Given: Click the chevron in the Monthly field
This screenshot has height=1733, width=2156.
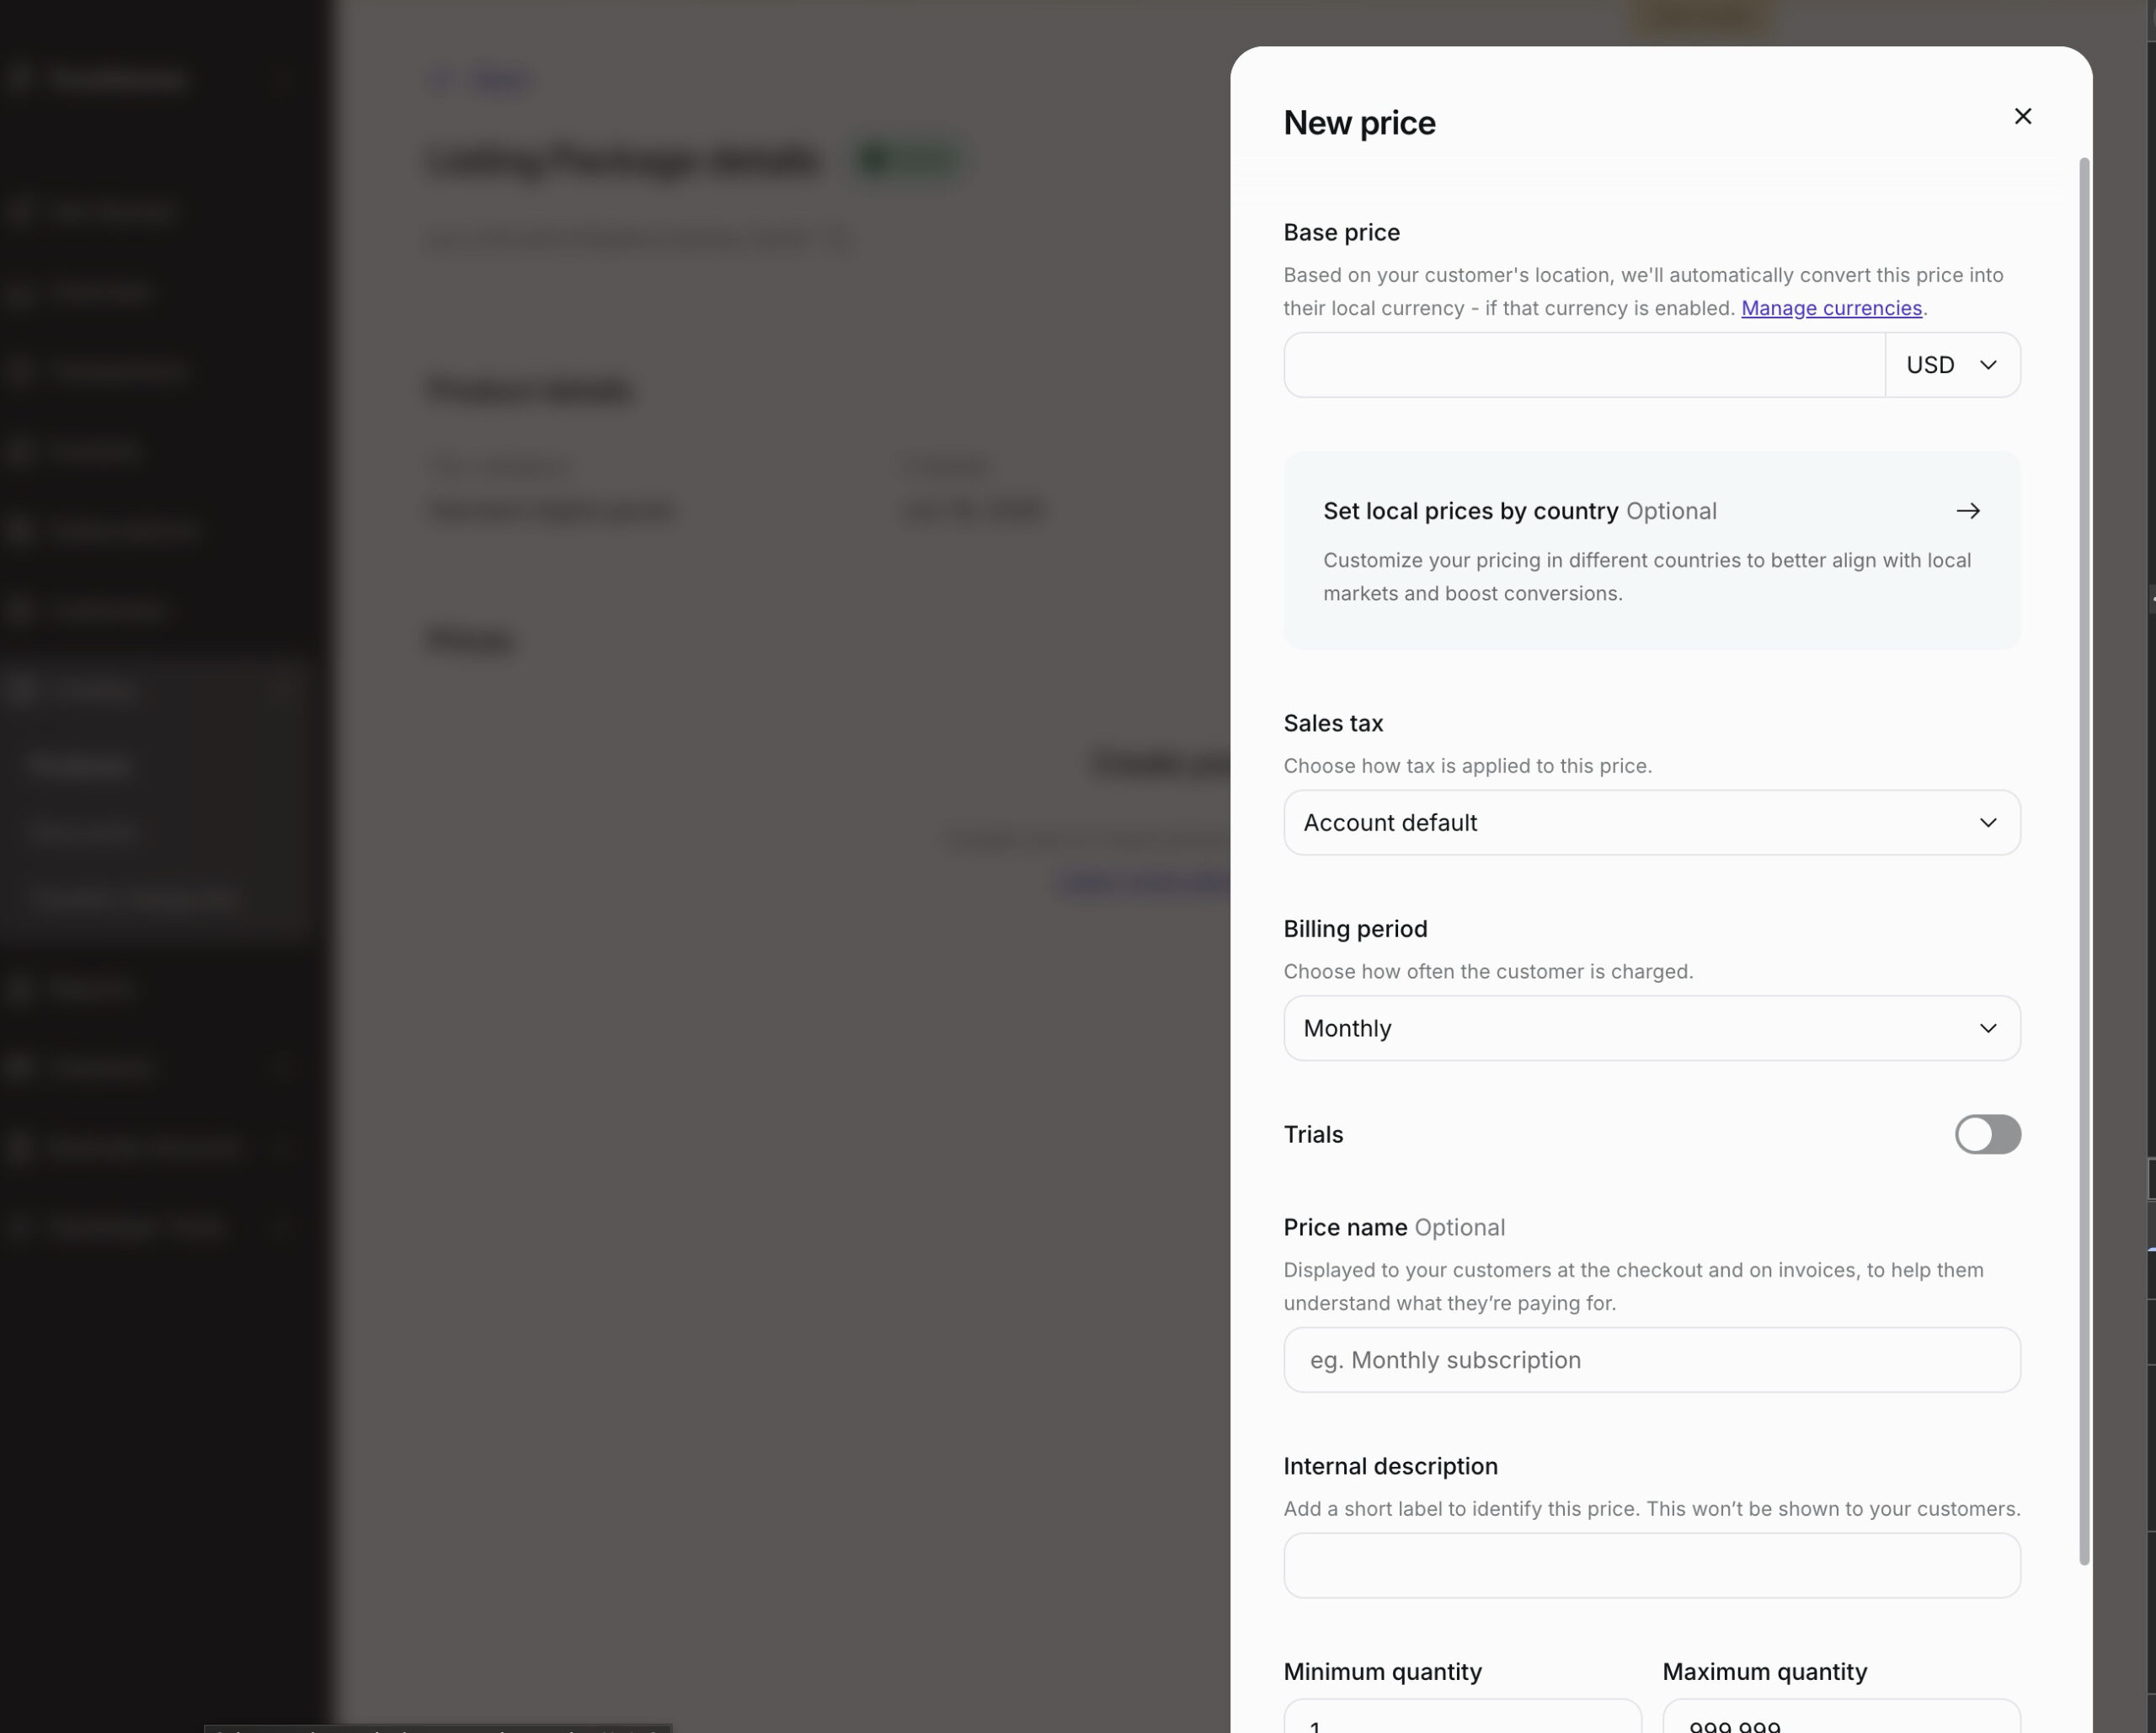Looking at the screenshot, I should 1988,1028.
